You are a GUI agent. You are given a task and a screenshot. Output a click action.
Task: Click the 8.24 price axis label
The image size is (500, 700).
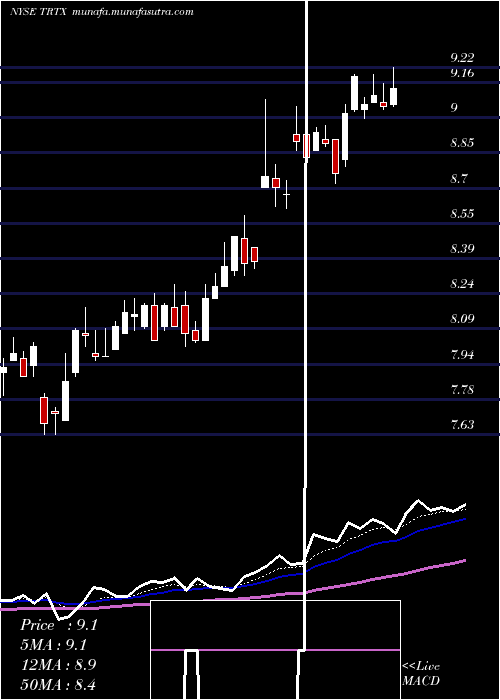point(462,284)
